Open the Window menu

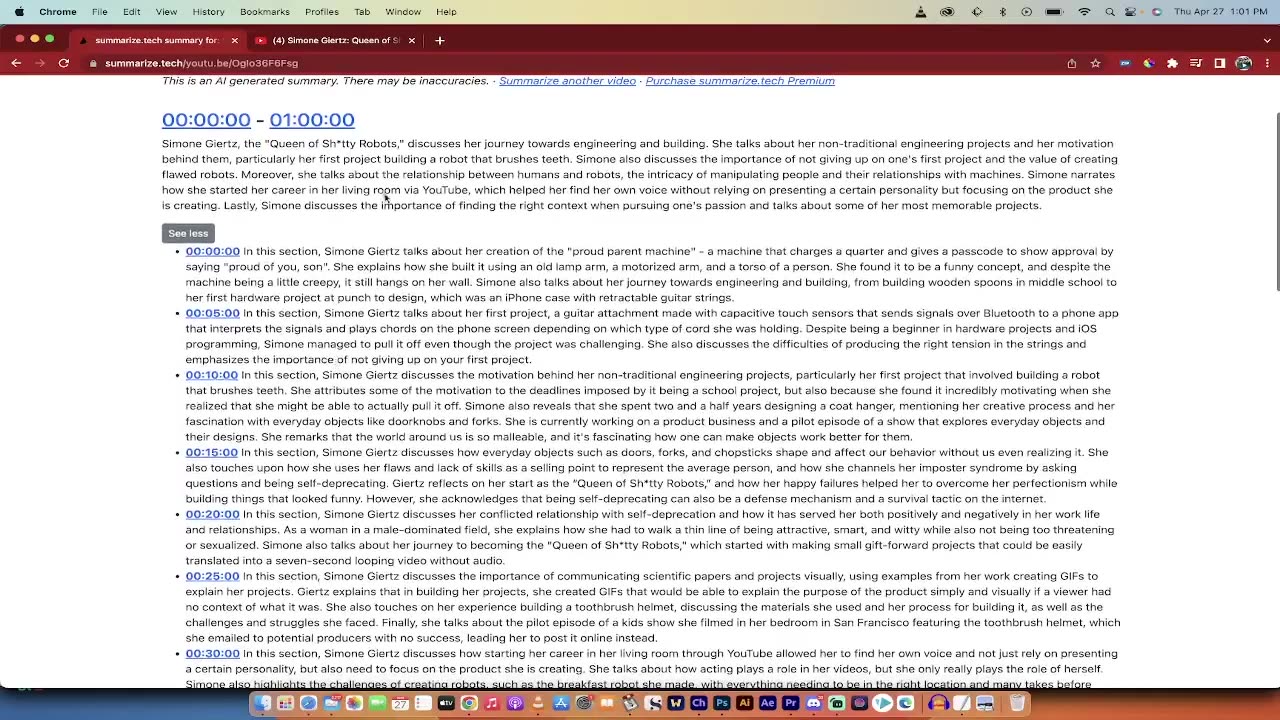tap(403, 12)
